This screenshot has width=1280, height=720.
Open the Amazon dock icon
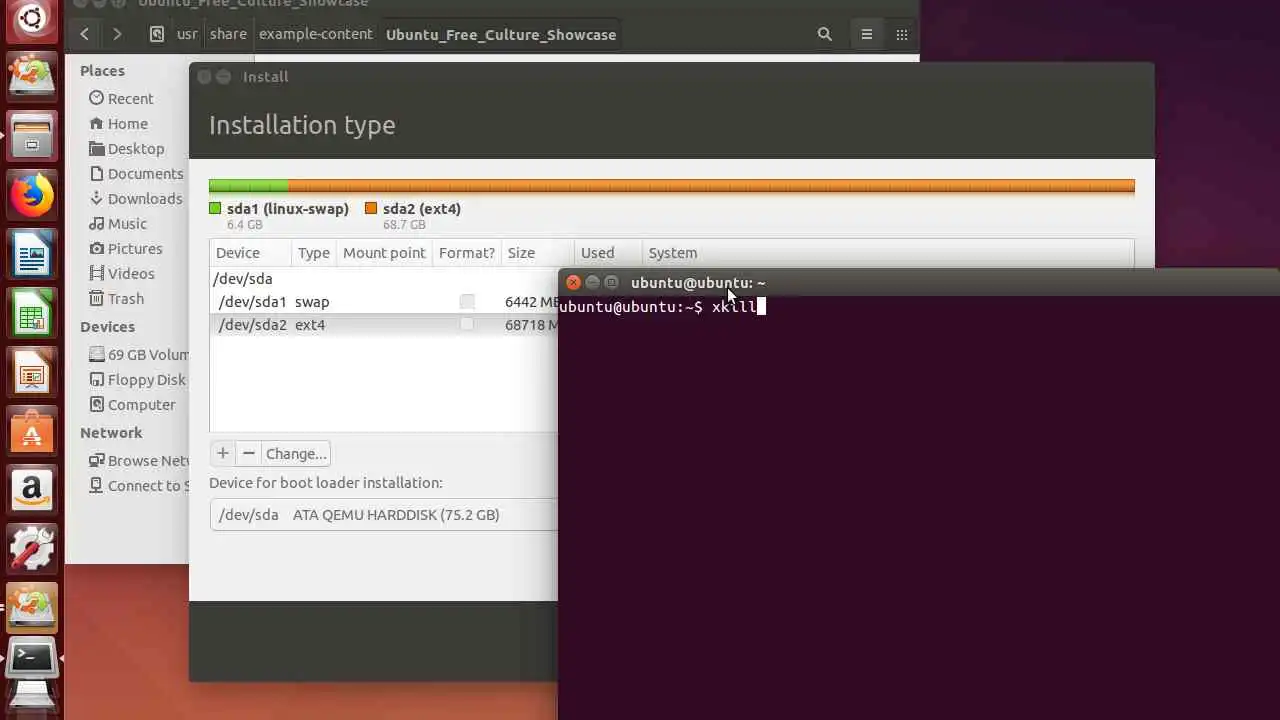pyautogui.click(x=32, y=492)
